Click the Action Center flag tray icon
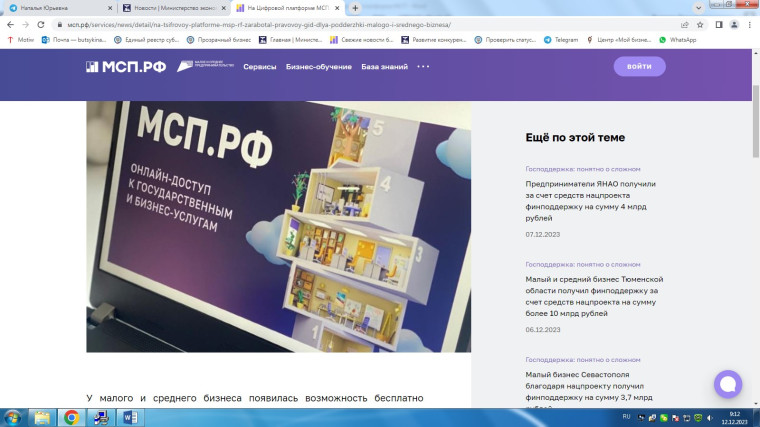The height and width of the screenshot is (427, 760). pos(675,418)
